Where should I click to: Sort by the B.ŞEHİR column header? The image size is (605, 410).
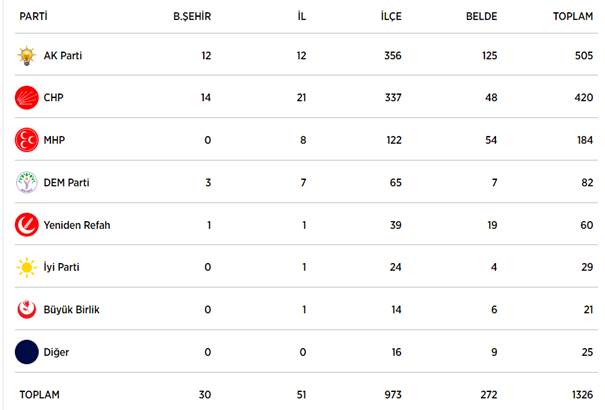point(192,17)
